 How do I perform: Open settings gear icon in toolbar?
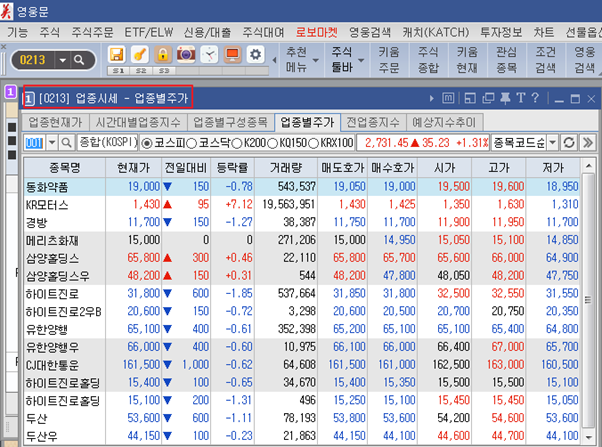[255, 55]
